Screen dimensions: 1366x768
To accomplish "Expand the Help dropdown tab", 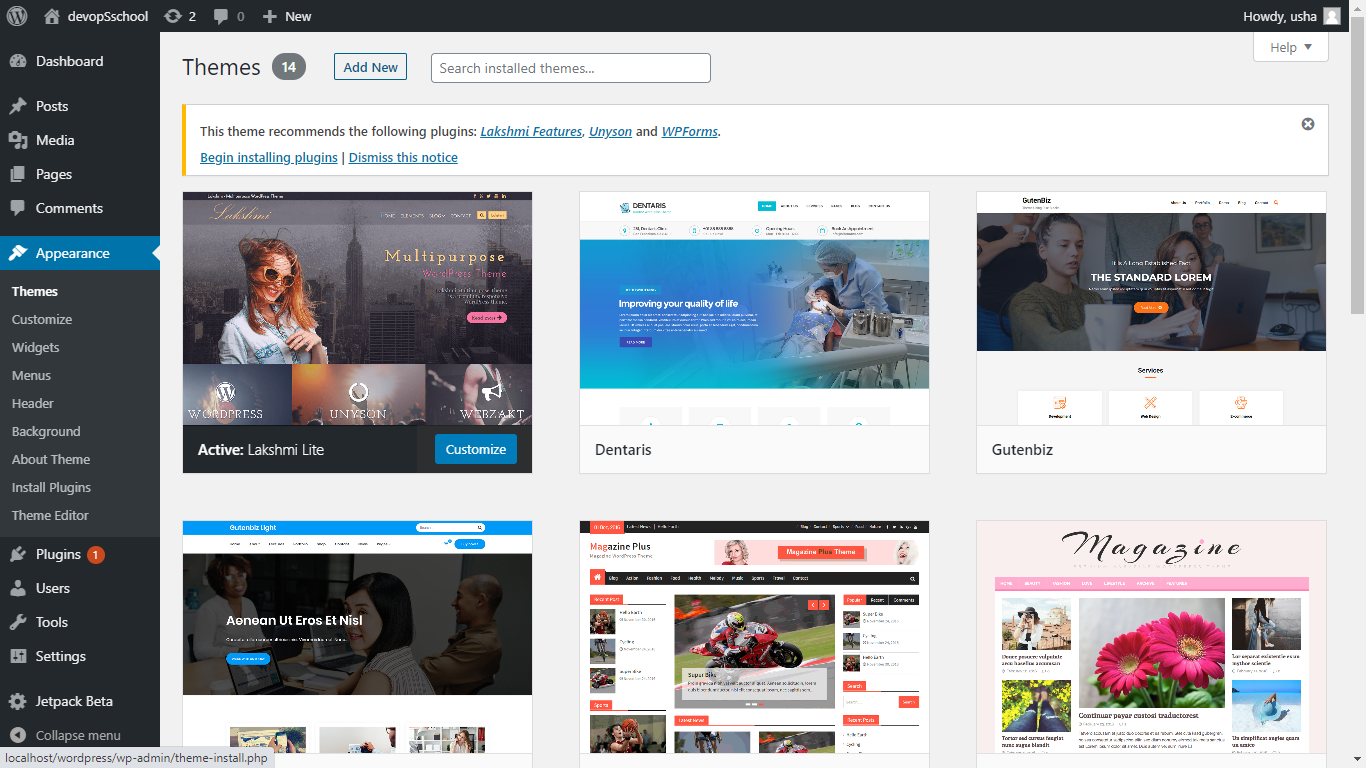I will [x=1290, y=47].
